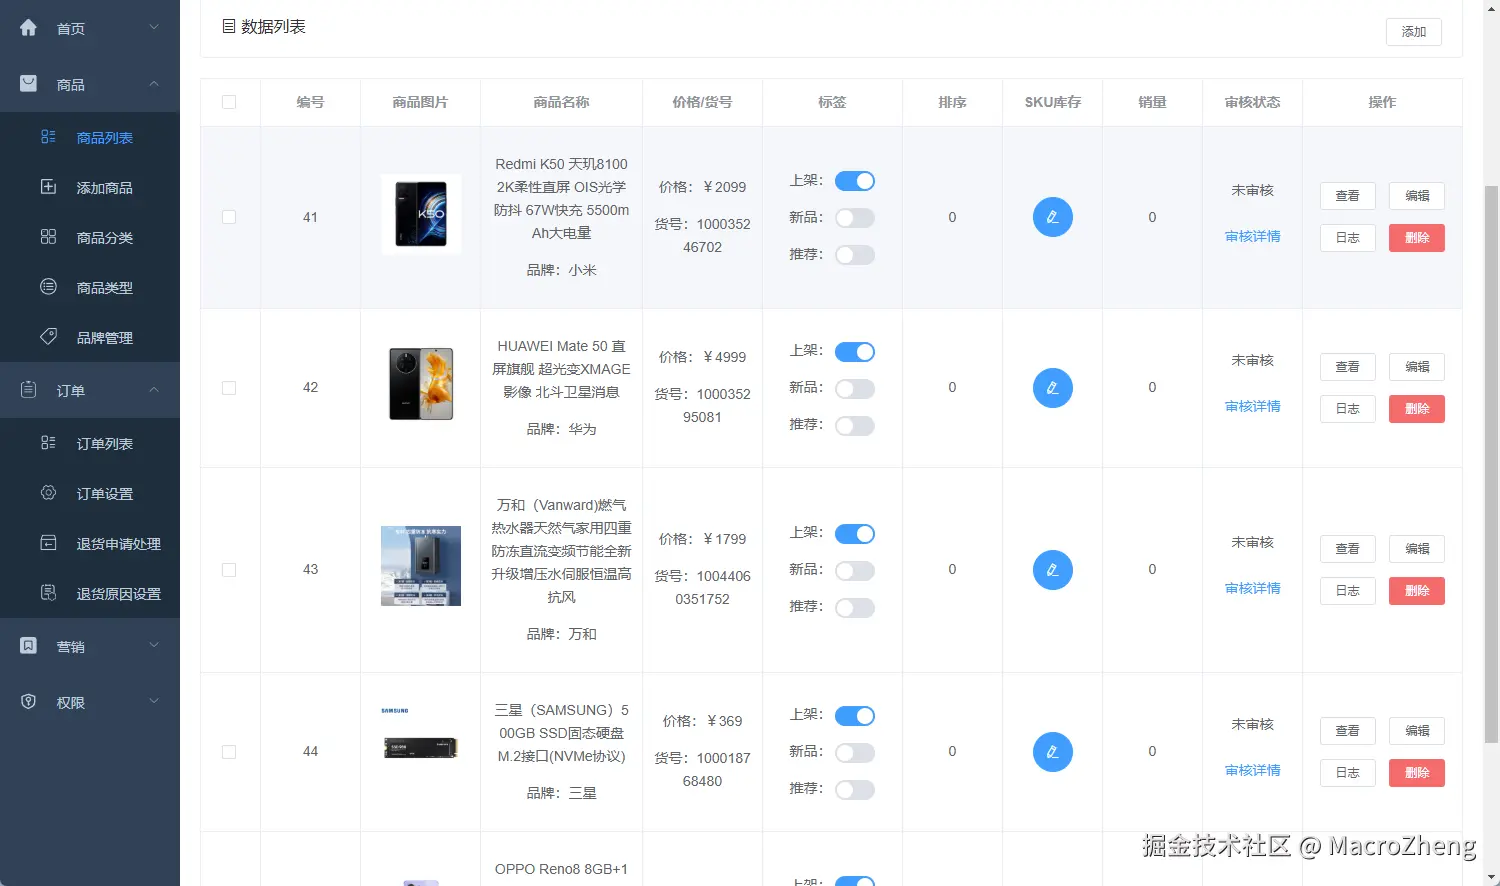Viewport: 1500px width, 886px height.
Task: Click the 订单设置 gear icon
Action: click(x=48, y=493)
